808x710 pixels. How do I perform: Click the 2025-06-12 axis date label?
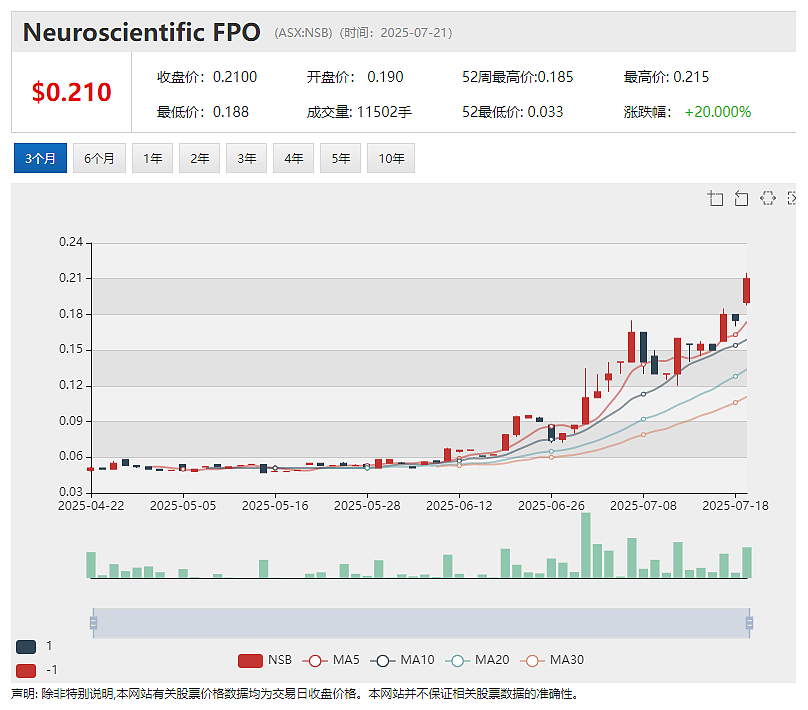pos(459,506)
